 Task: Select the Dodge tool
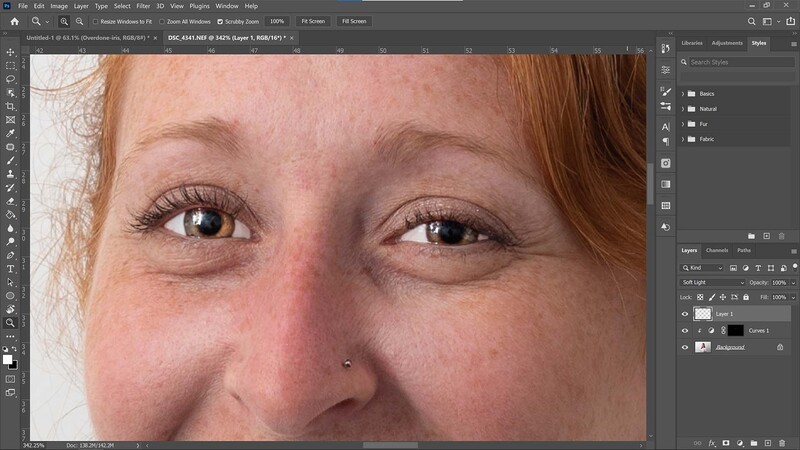(10, 241)
